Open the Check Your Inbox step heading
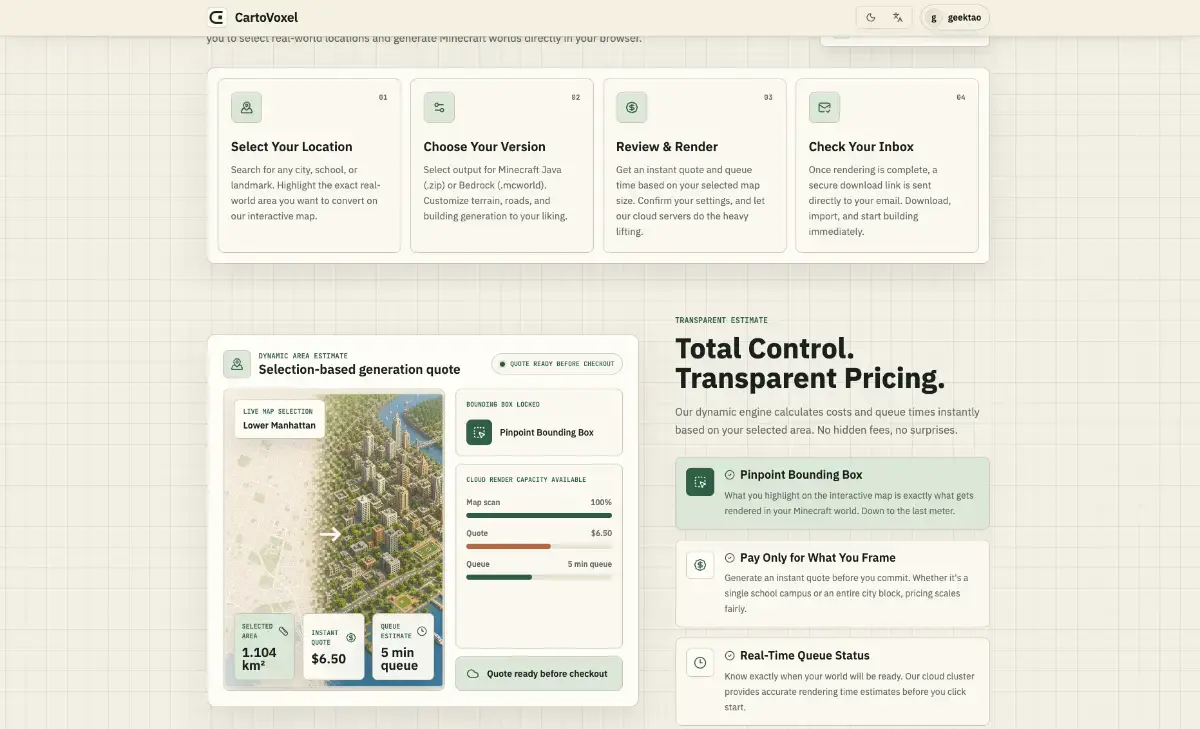Viewport: 1200px width, 729px height. click(x=861, y=147)
